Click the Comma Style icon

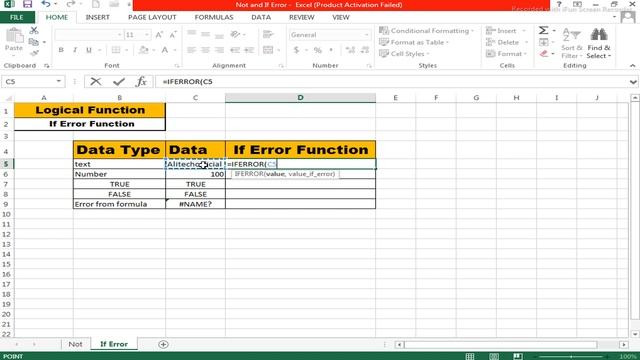click(331, 50)
